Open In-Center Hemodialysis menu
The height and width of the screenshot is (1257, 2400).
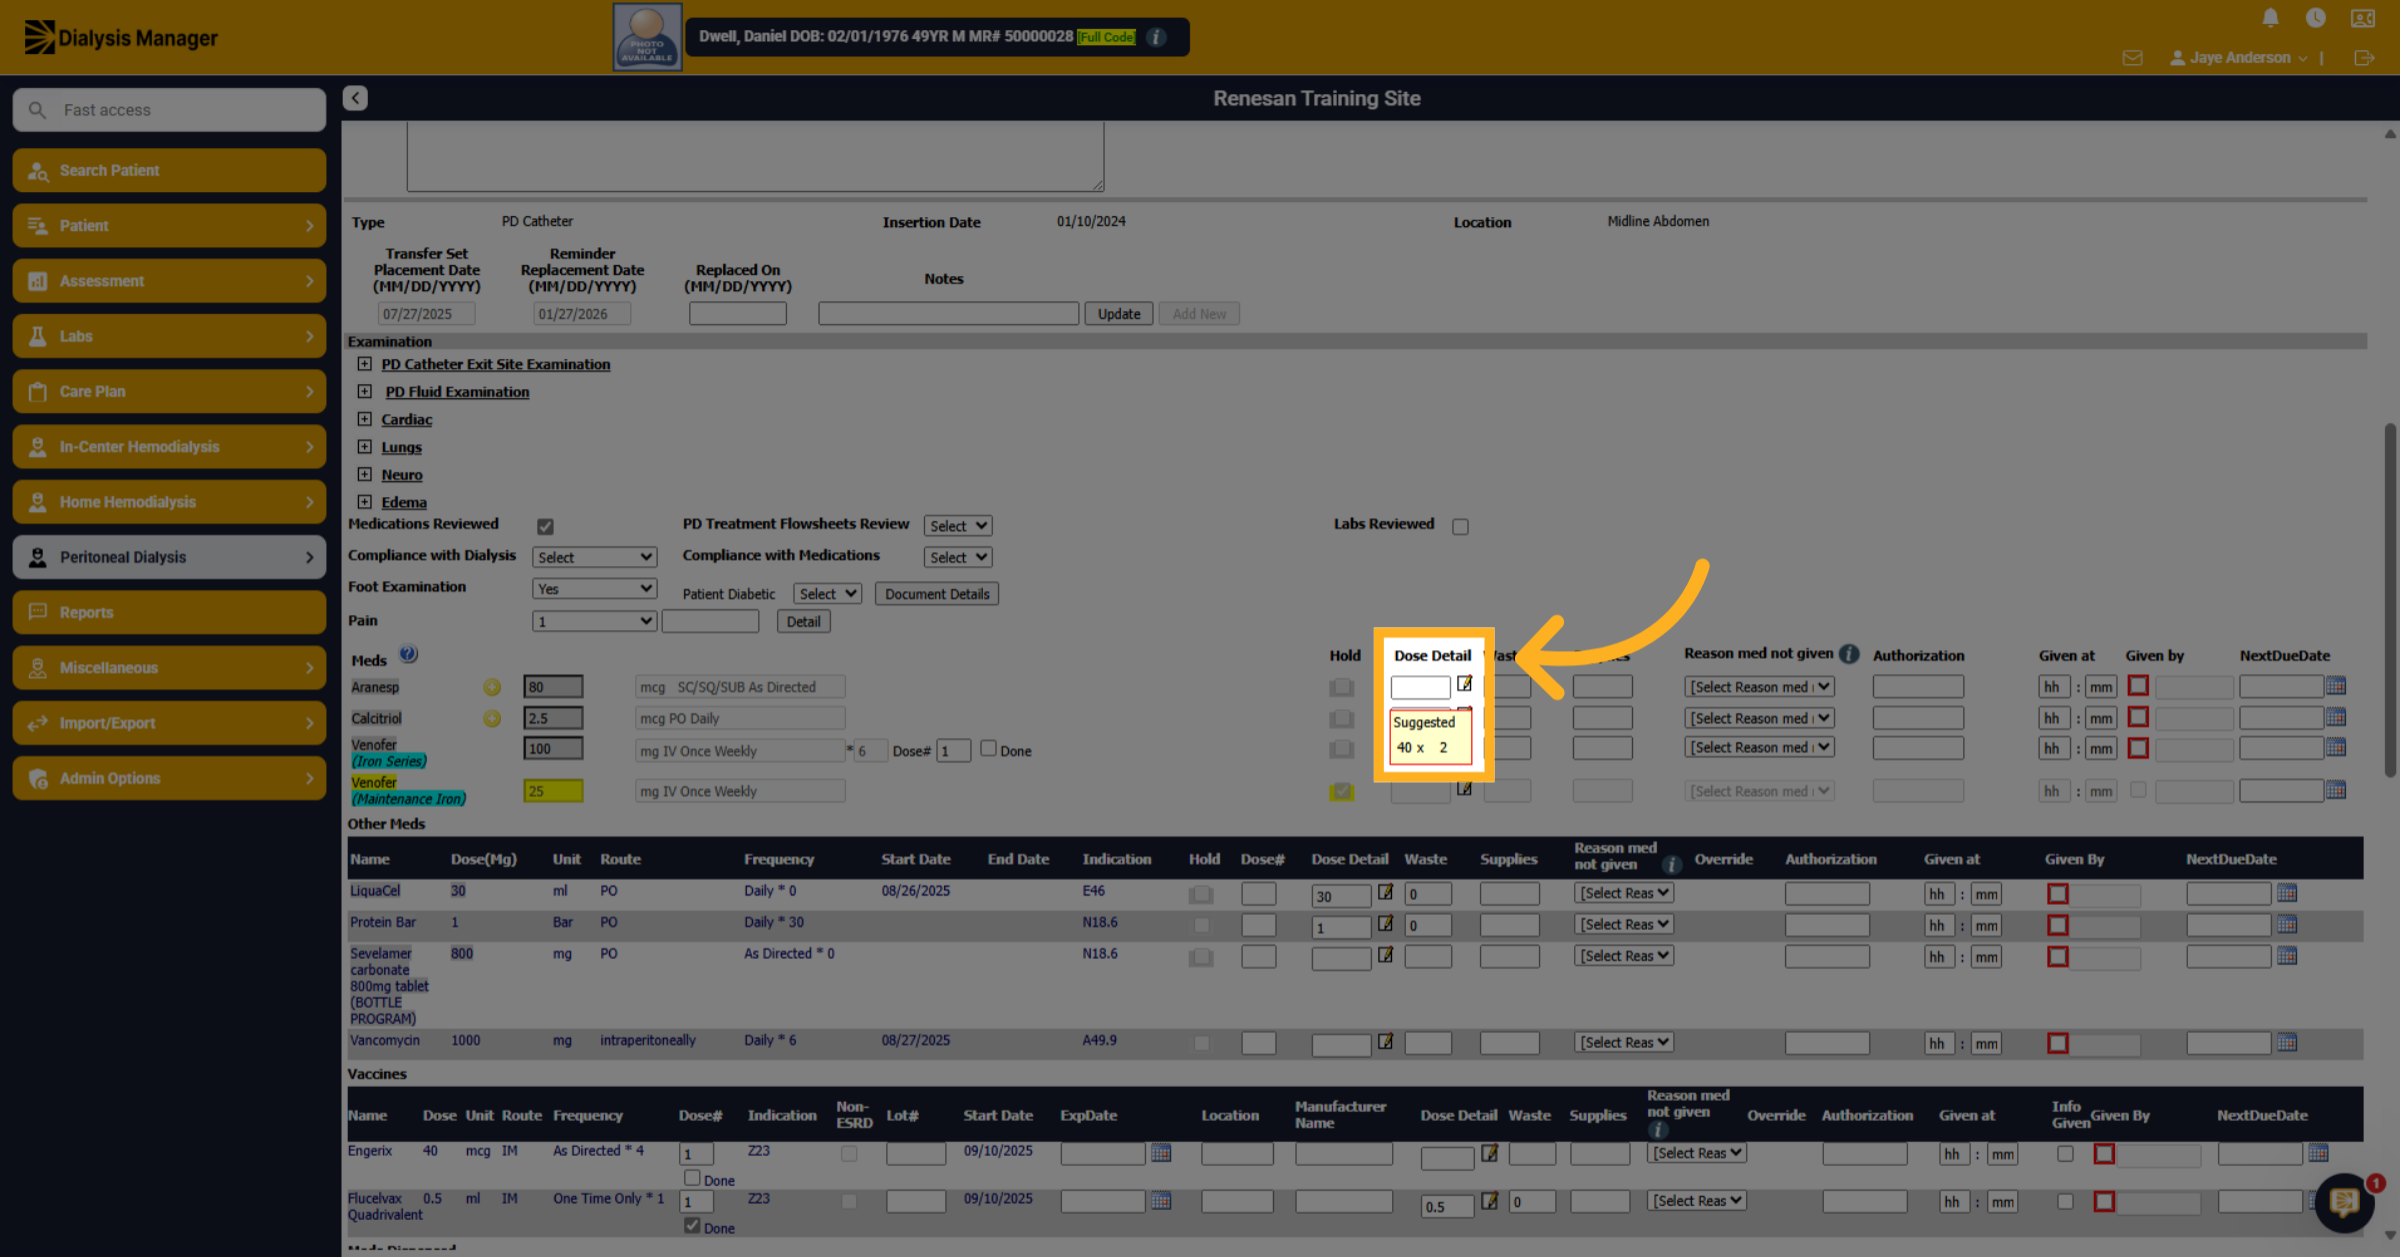point(169,447)
